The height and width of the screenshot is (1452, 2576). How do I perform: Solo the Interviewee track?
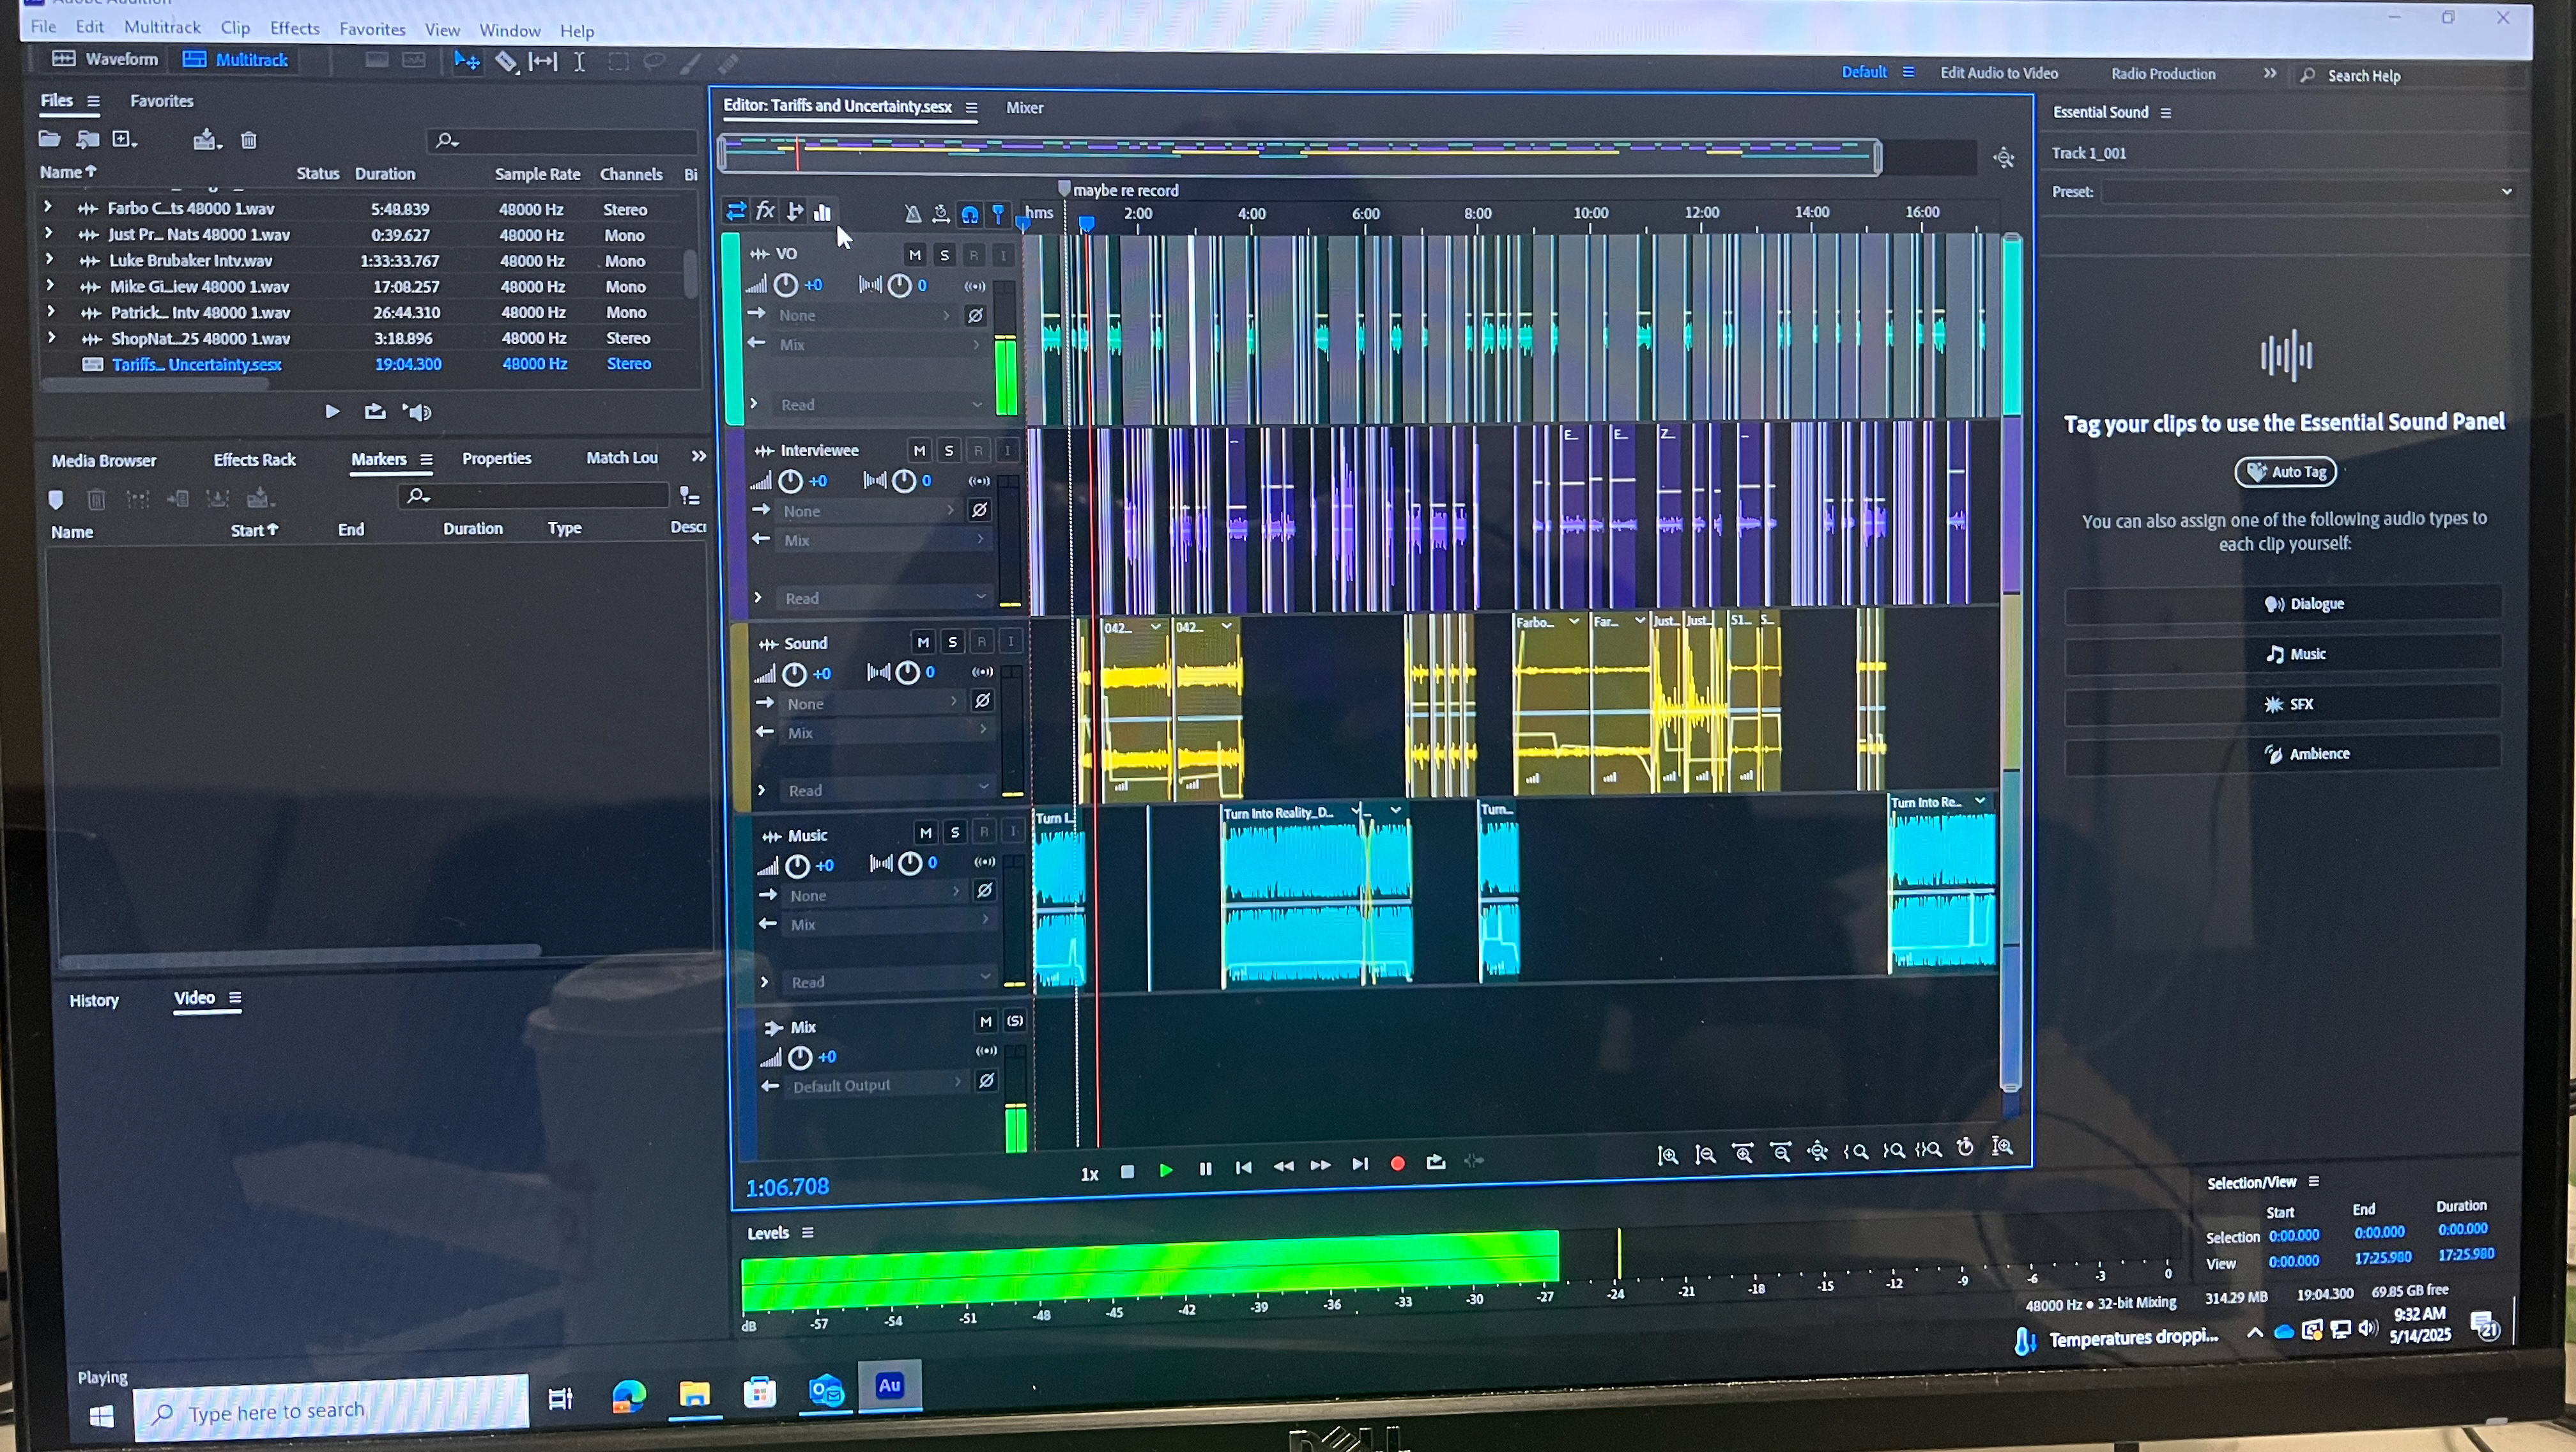tap(948, 451)
